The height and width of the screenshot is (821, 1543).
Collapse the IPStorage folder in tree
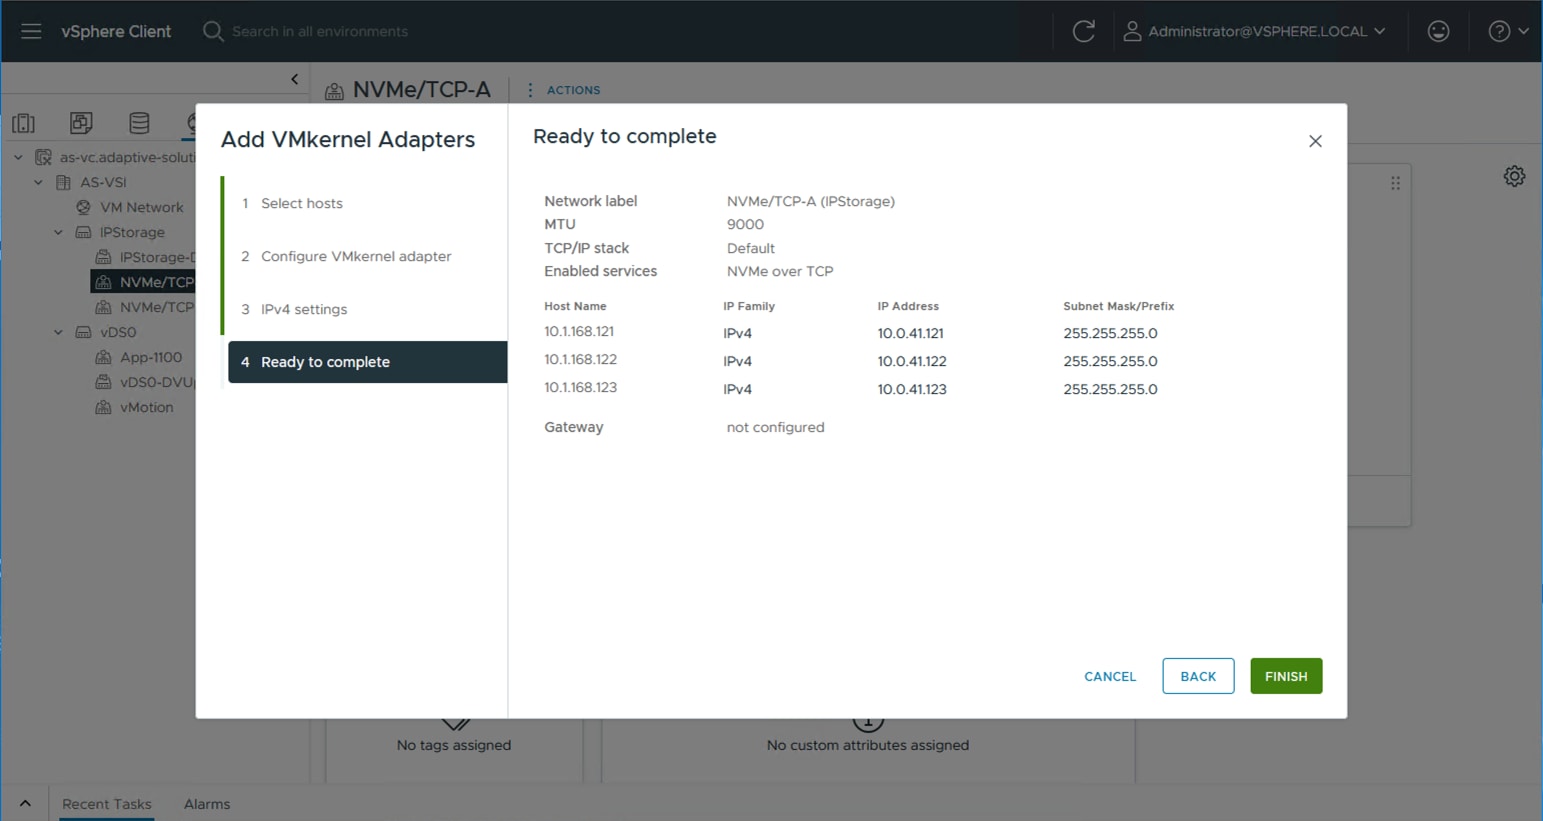pos(58,231)
